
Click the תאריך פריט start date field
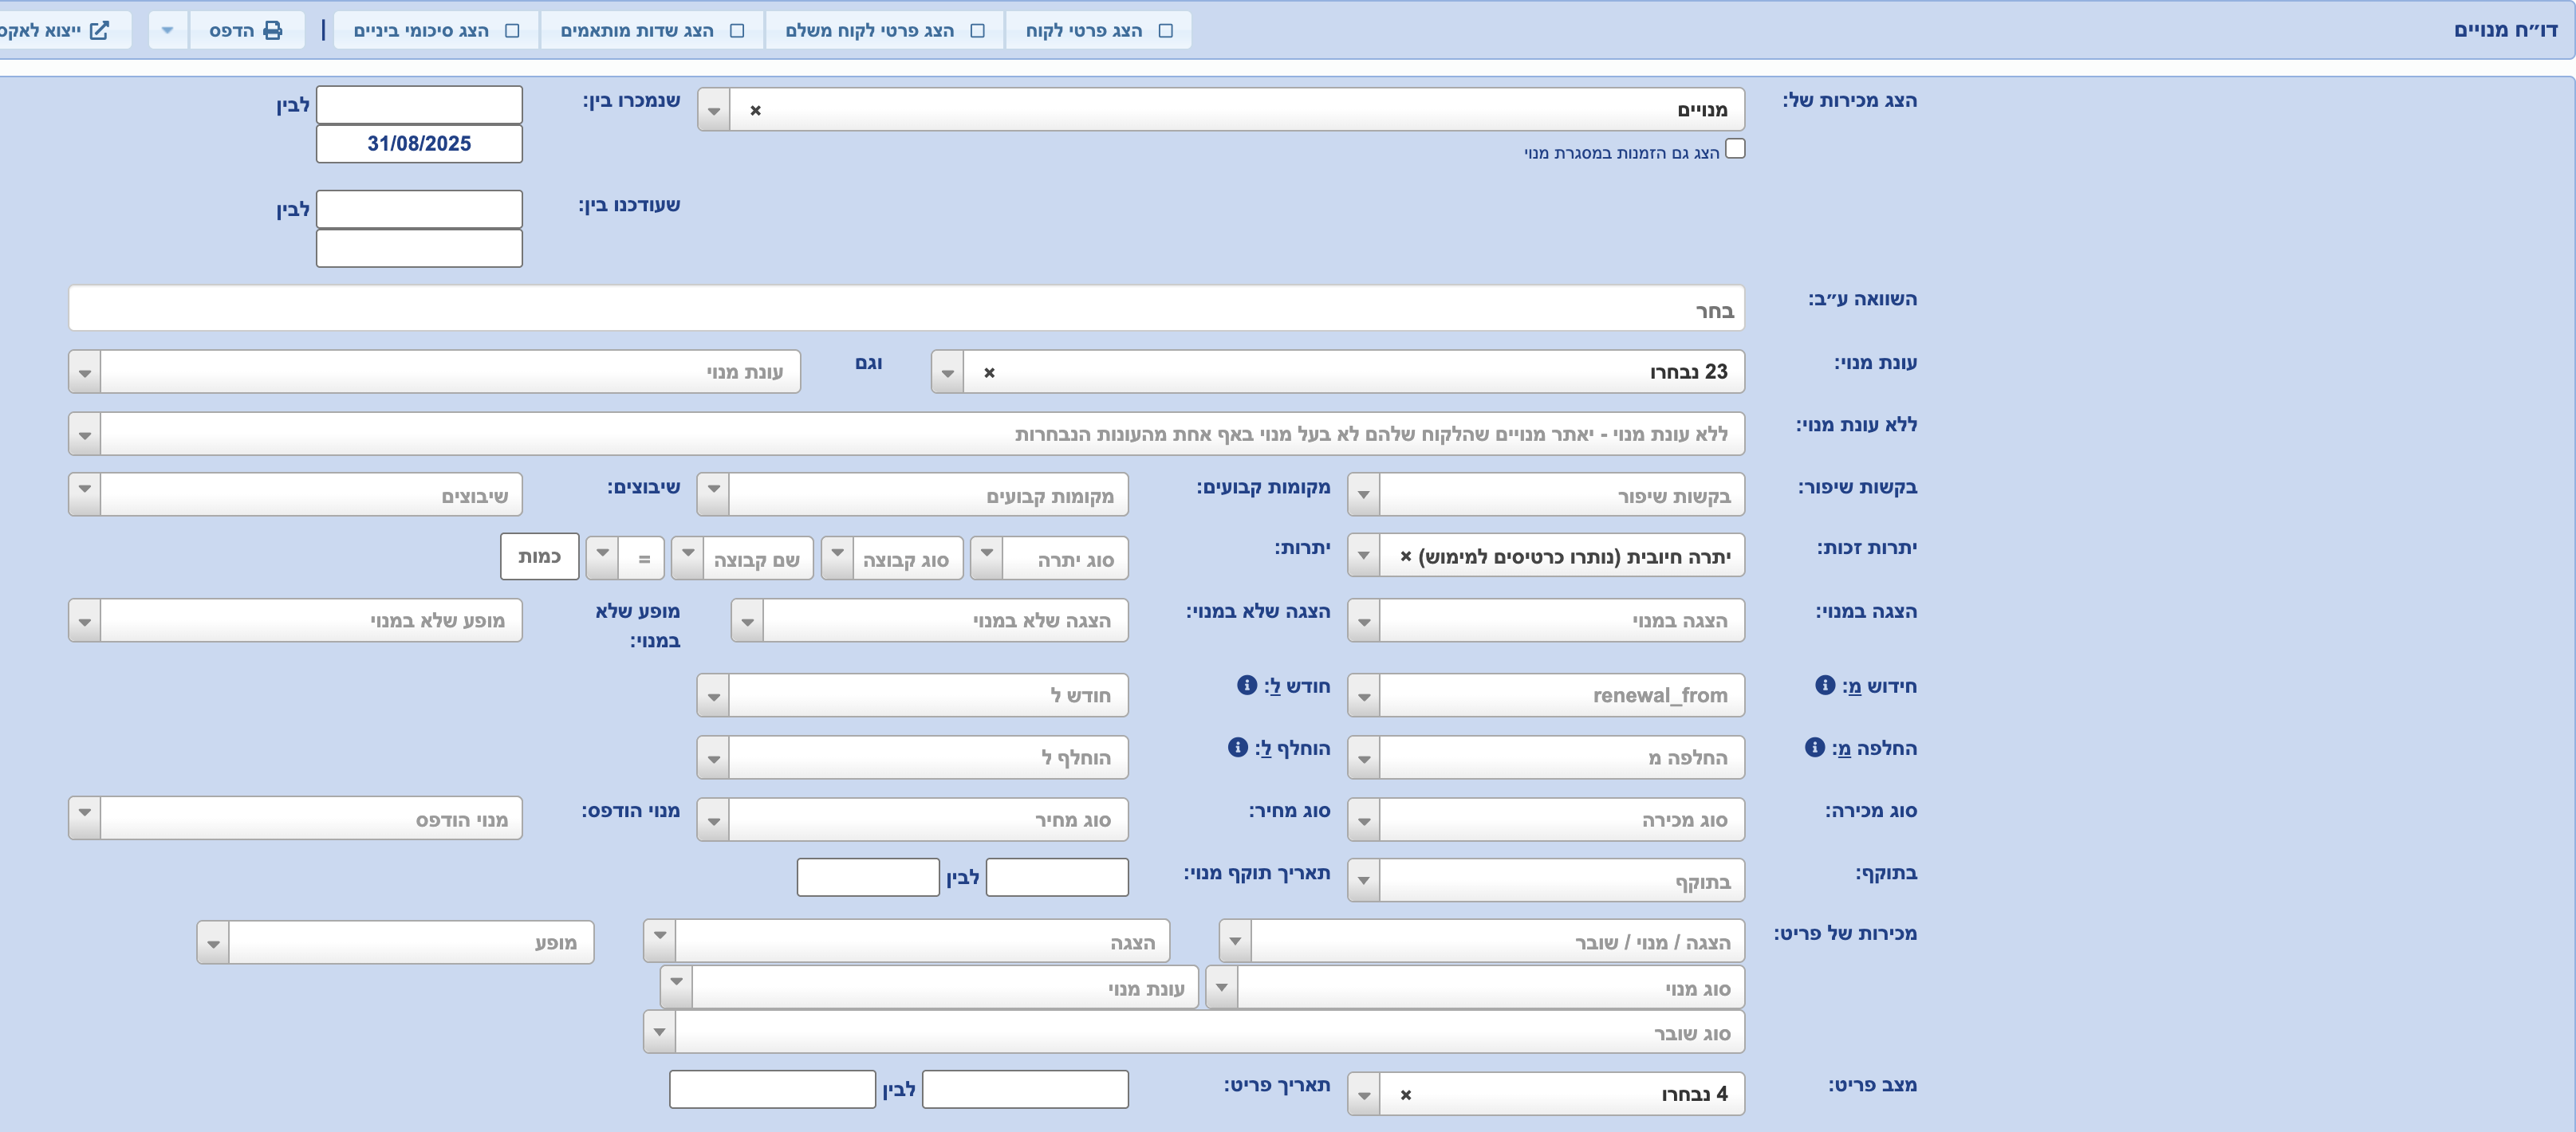coord(1025,1090)
